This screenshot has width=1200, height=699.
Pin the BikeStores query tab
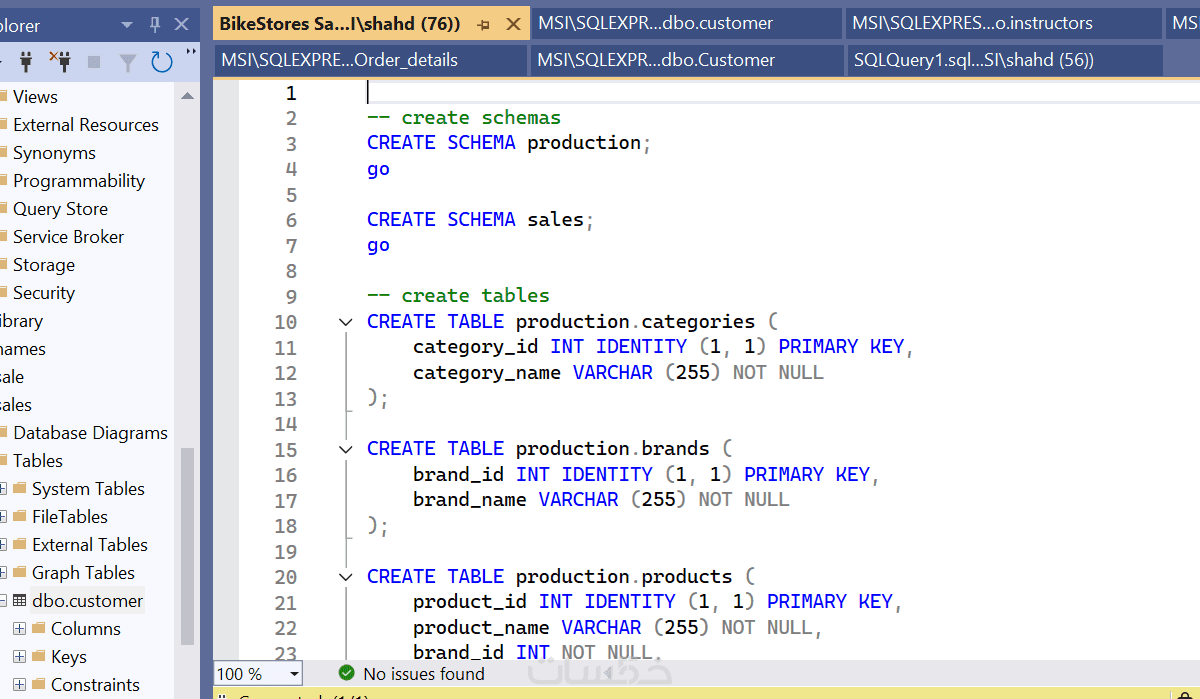pos(483,24)
